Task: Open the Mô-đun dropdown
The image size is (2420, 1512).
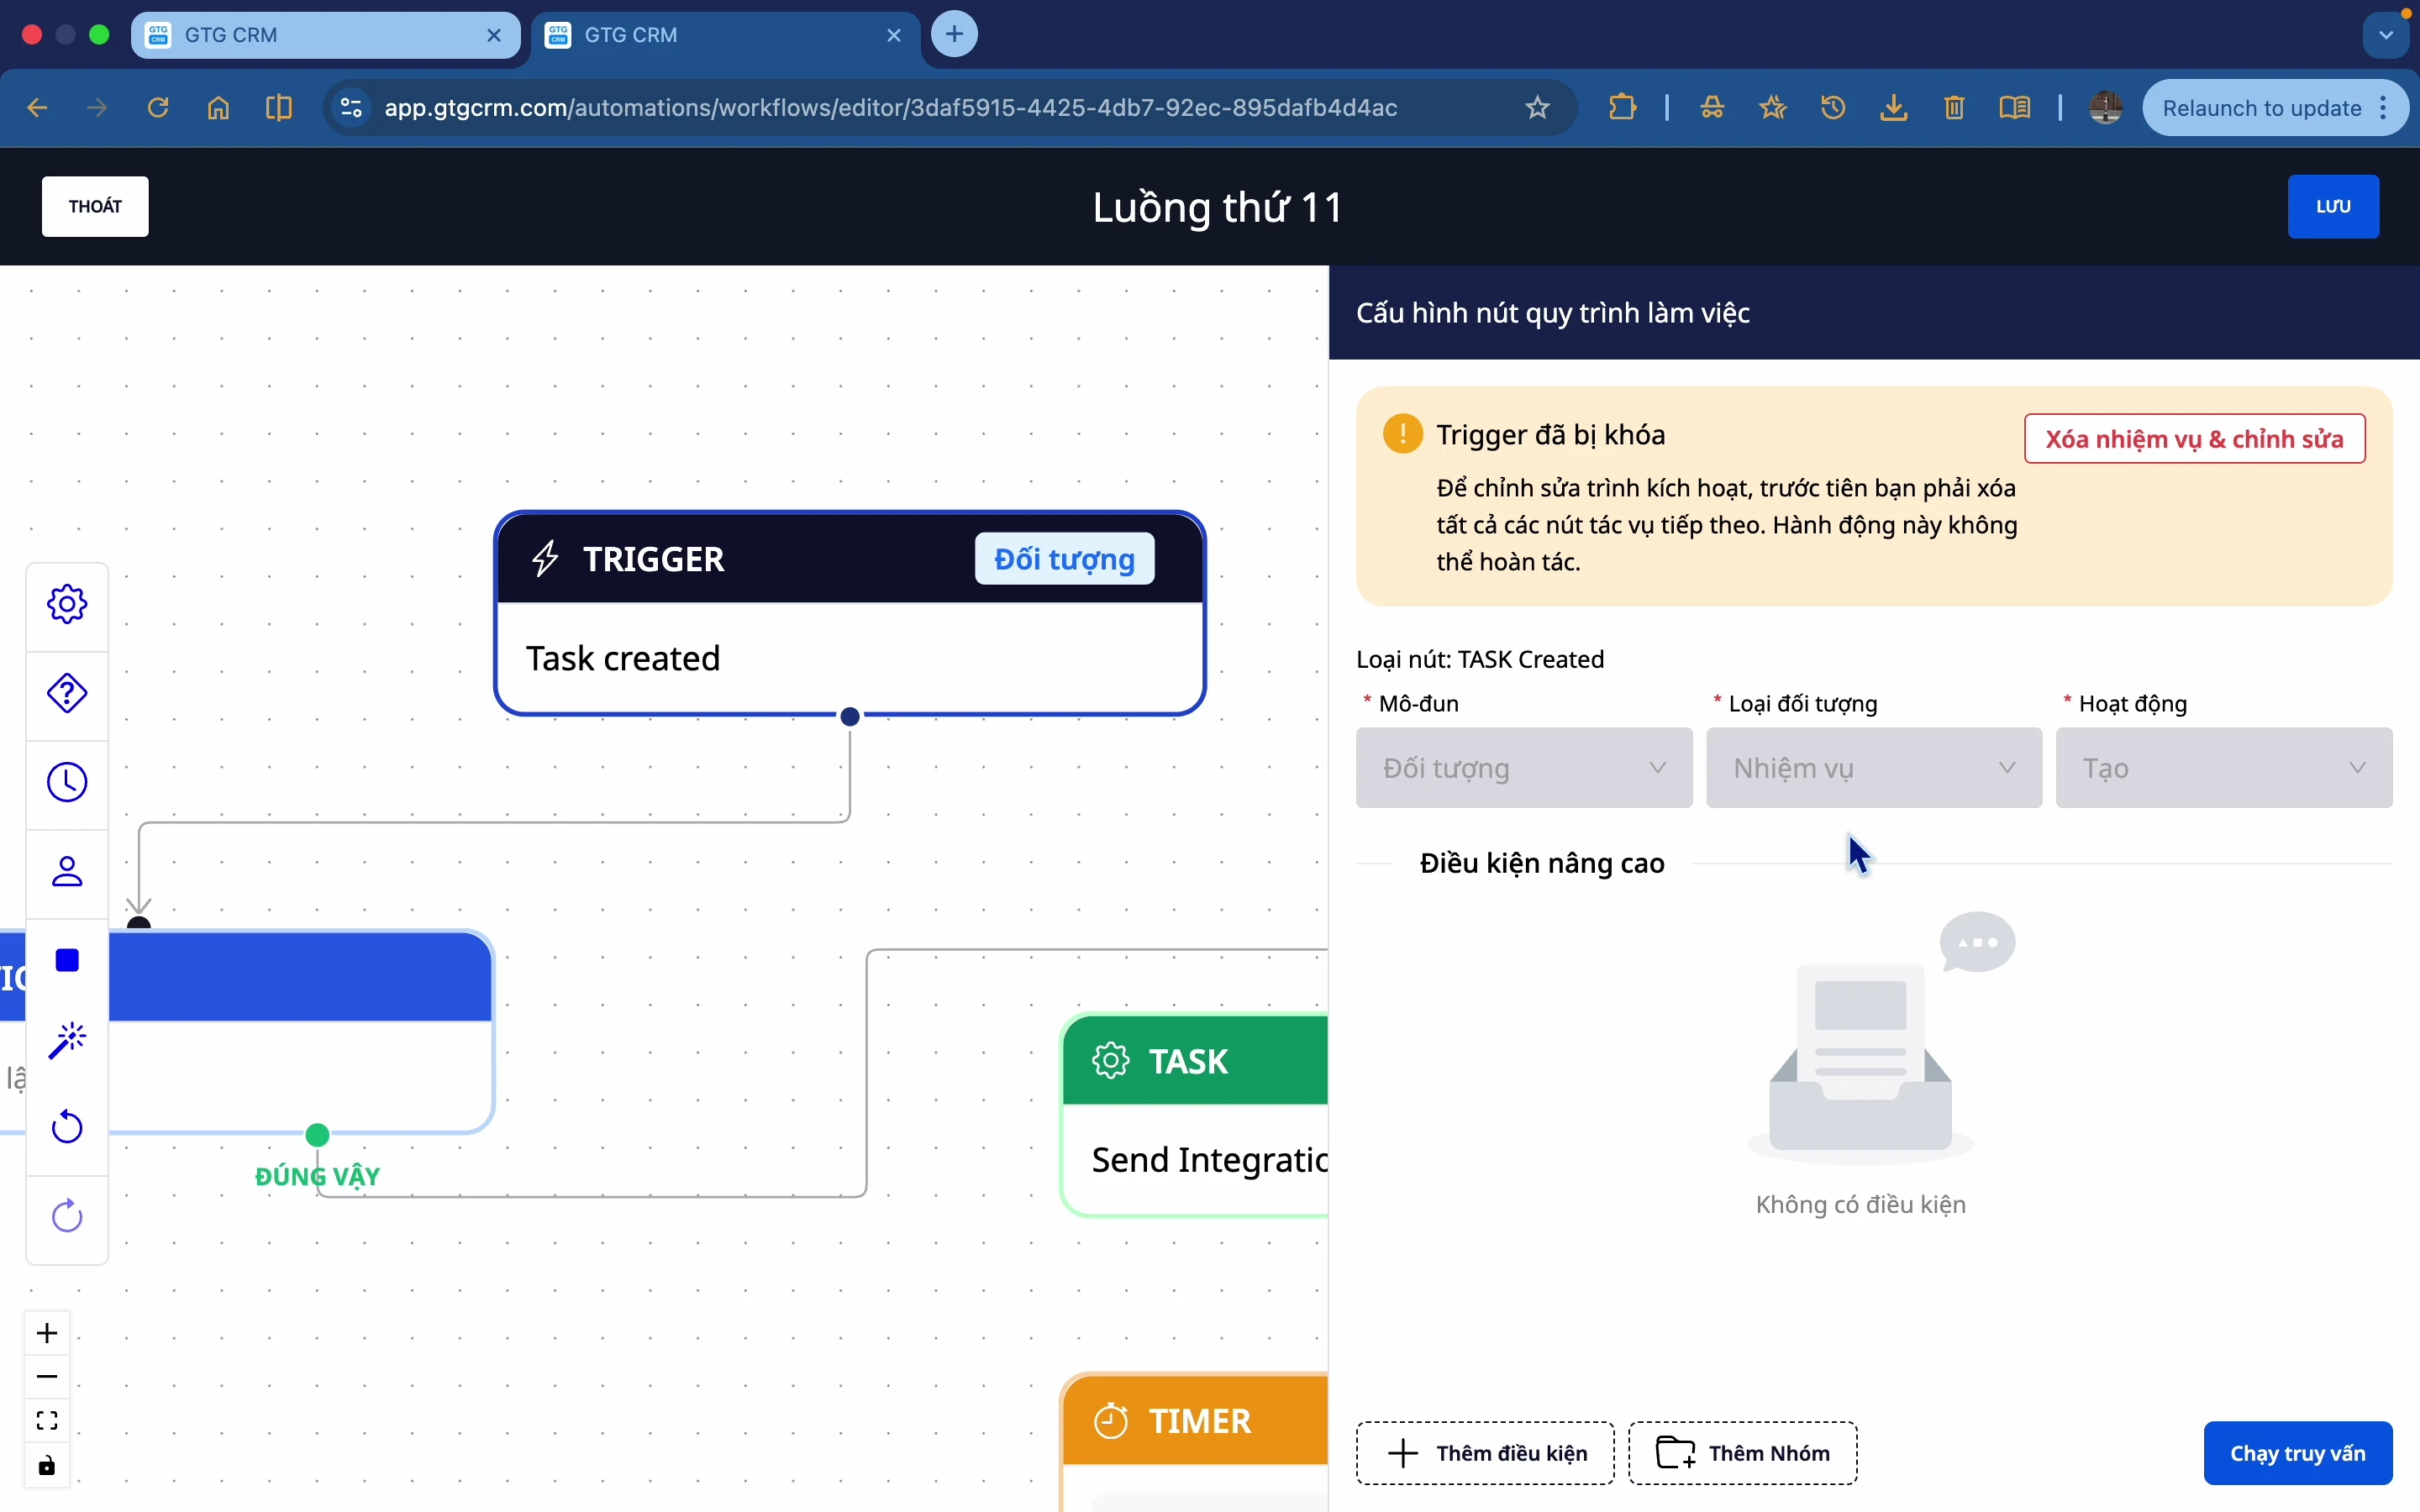Action: tap(1523, 768)
